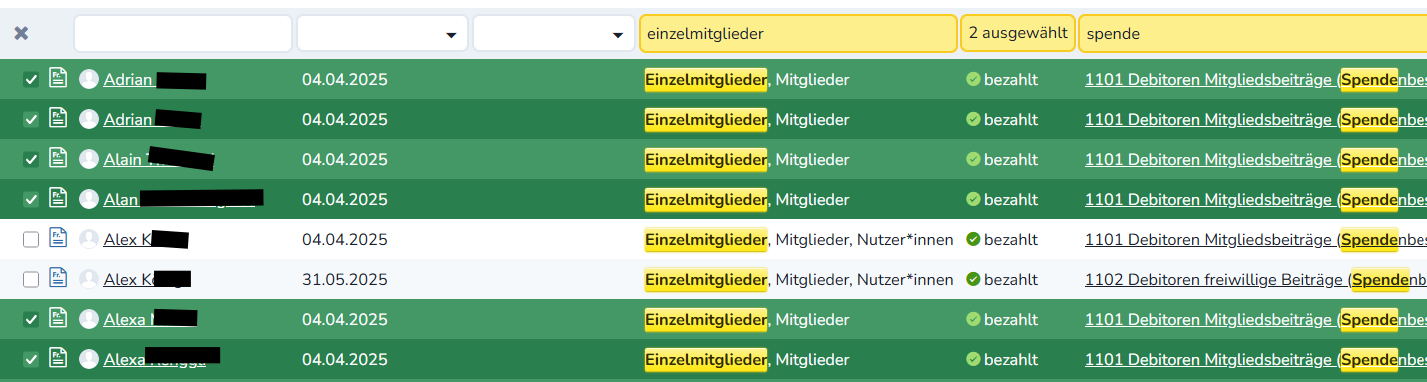Check the Alex K 31.05.2025 row checkbox
This screenshot has height=382, width=1427.
click(x=31, y=279)
